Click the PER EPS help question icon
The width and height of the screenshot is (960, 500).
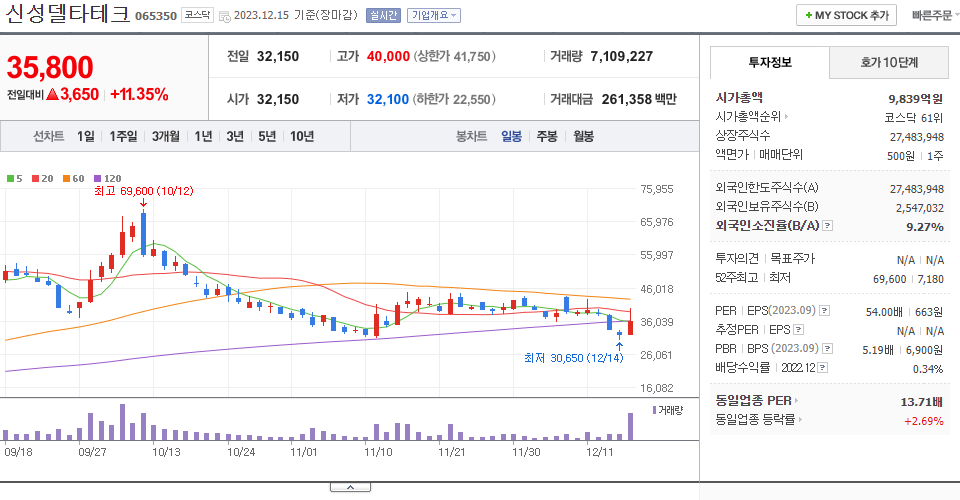pos(825,311)
